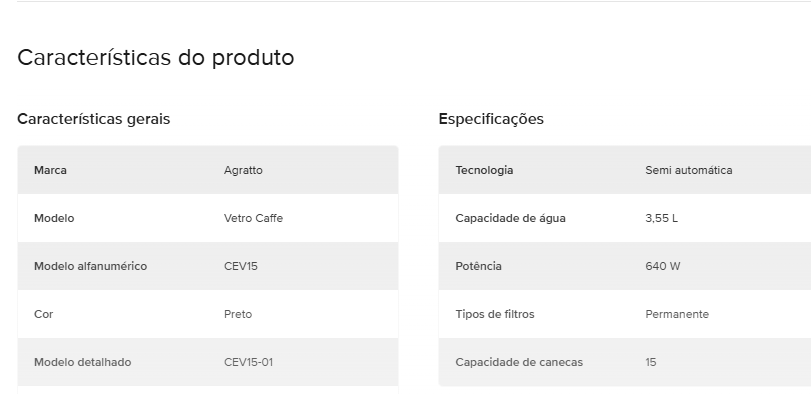Click the 'Cor' row label

tap(43, 314)
